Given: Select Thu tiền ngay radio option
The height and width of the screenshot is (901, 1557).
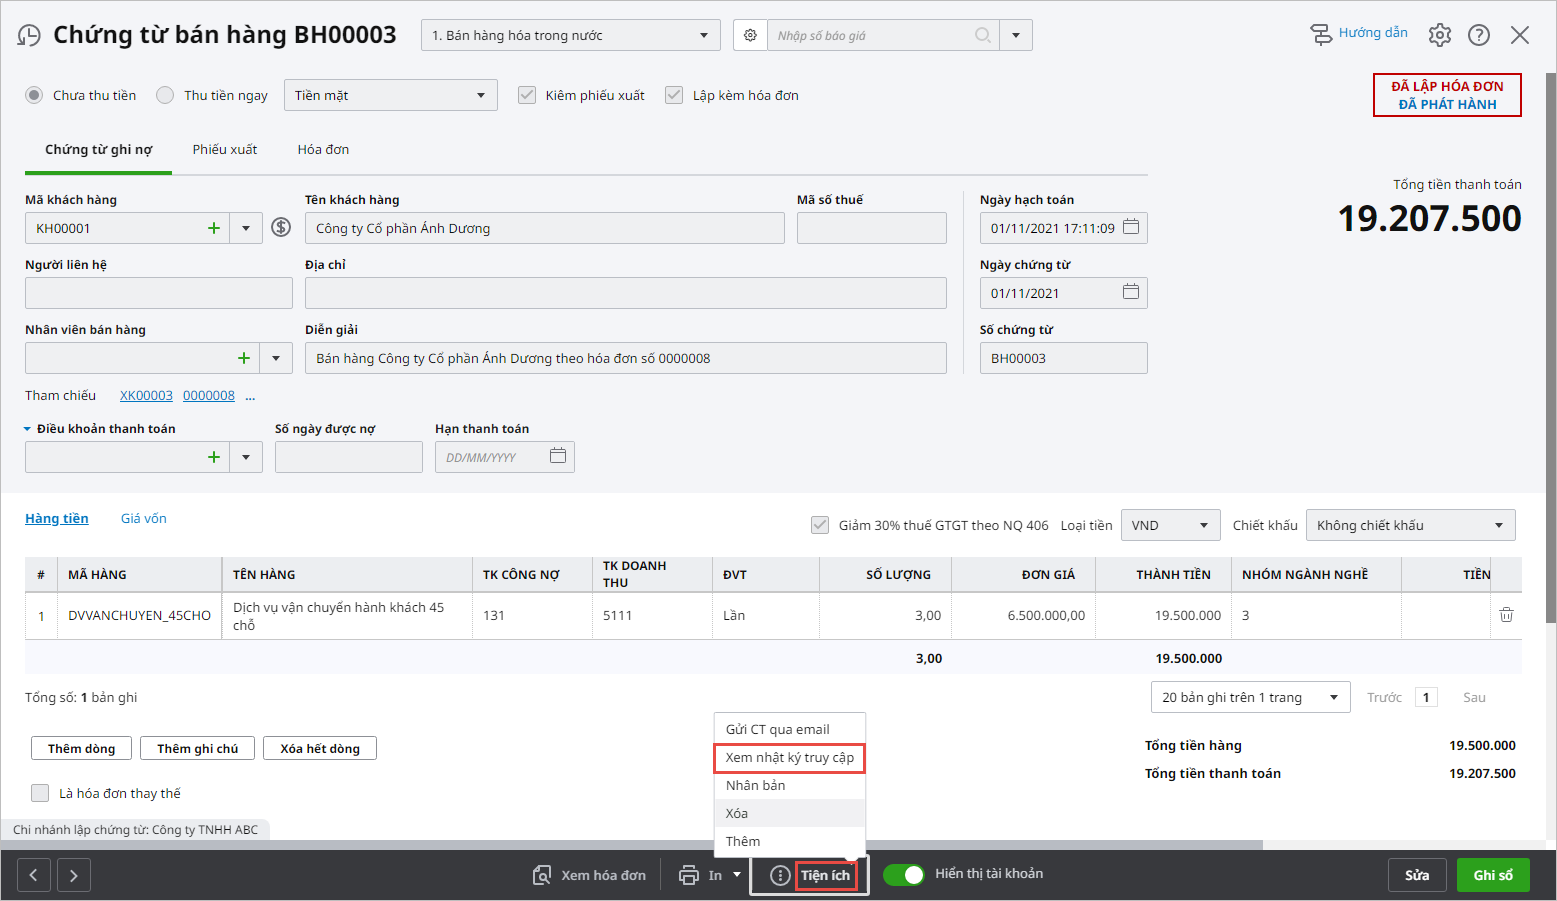Looking at the screenshot, I should [166, 95].
